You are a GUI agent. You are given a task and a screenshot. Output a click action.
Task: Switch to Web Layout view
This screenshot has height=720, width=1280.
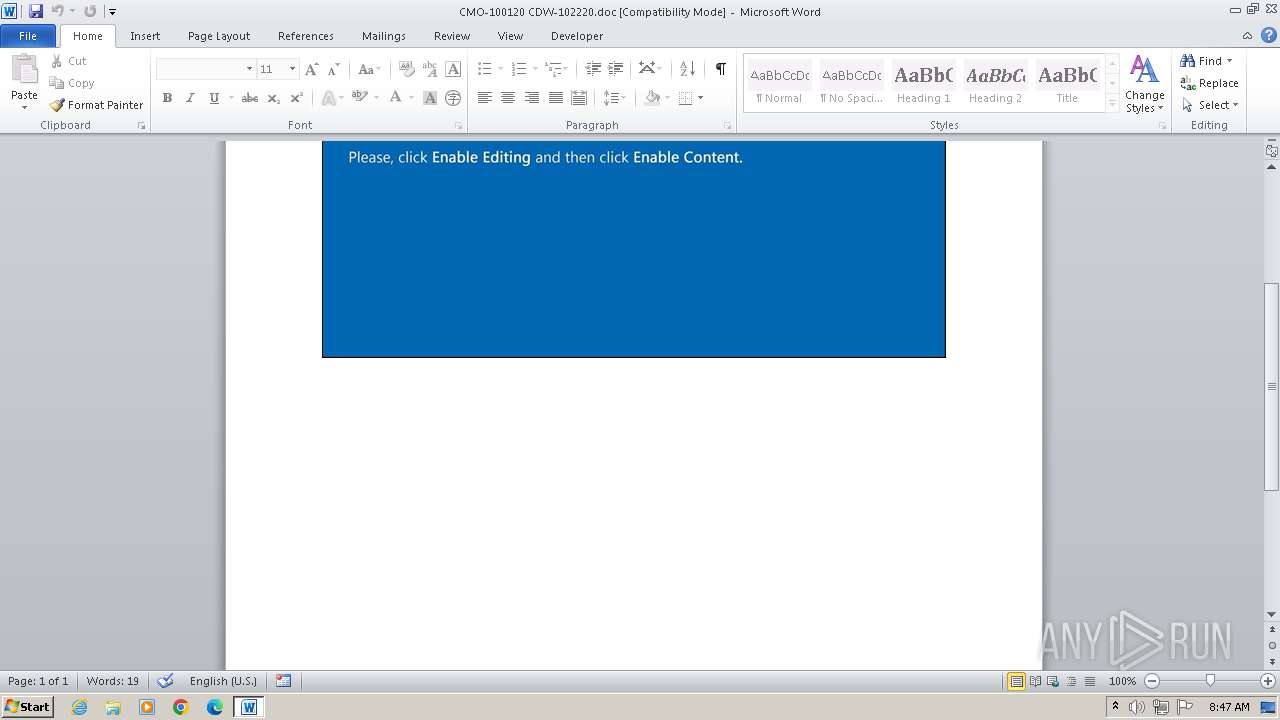(1053, 681)
